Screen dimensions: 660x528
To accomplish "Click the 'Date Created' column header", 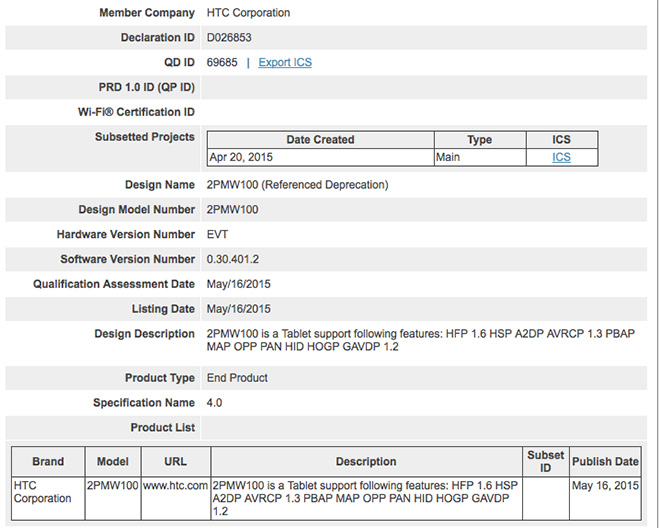I will click(x=320, y=139).
